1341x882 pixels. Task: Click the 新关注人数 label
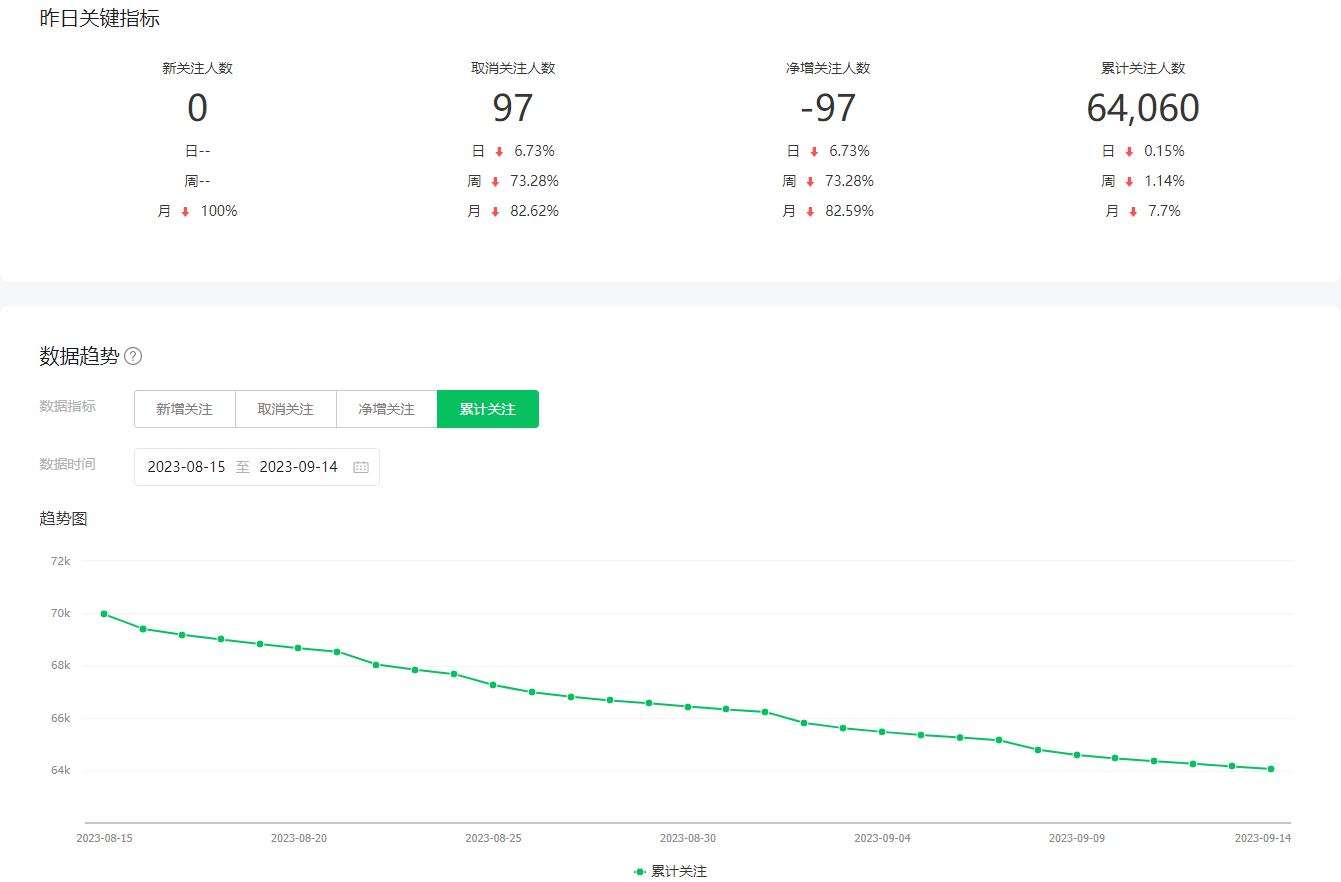click(x=197, y=68)
